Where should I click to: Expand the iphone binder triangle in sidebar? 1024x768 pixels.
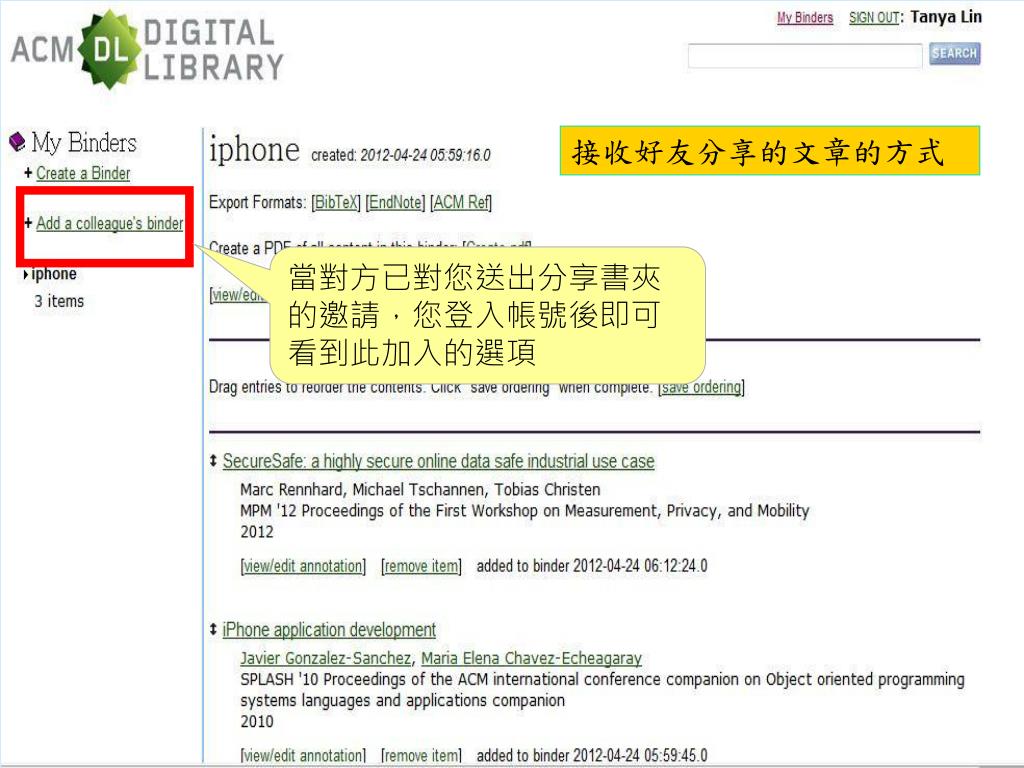[25, 275]
